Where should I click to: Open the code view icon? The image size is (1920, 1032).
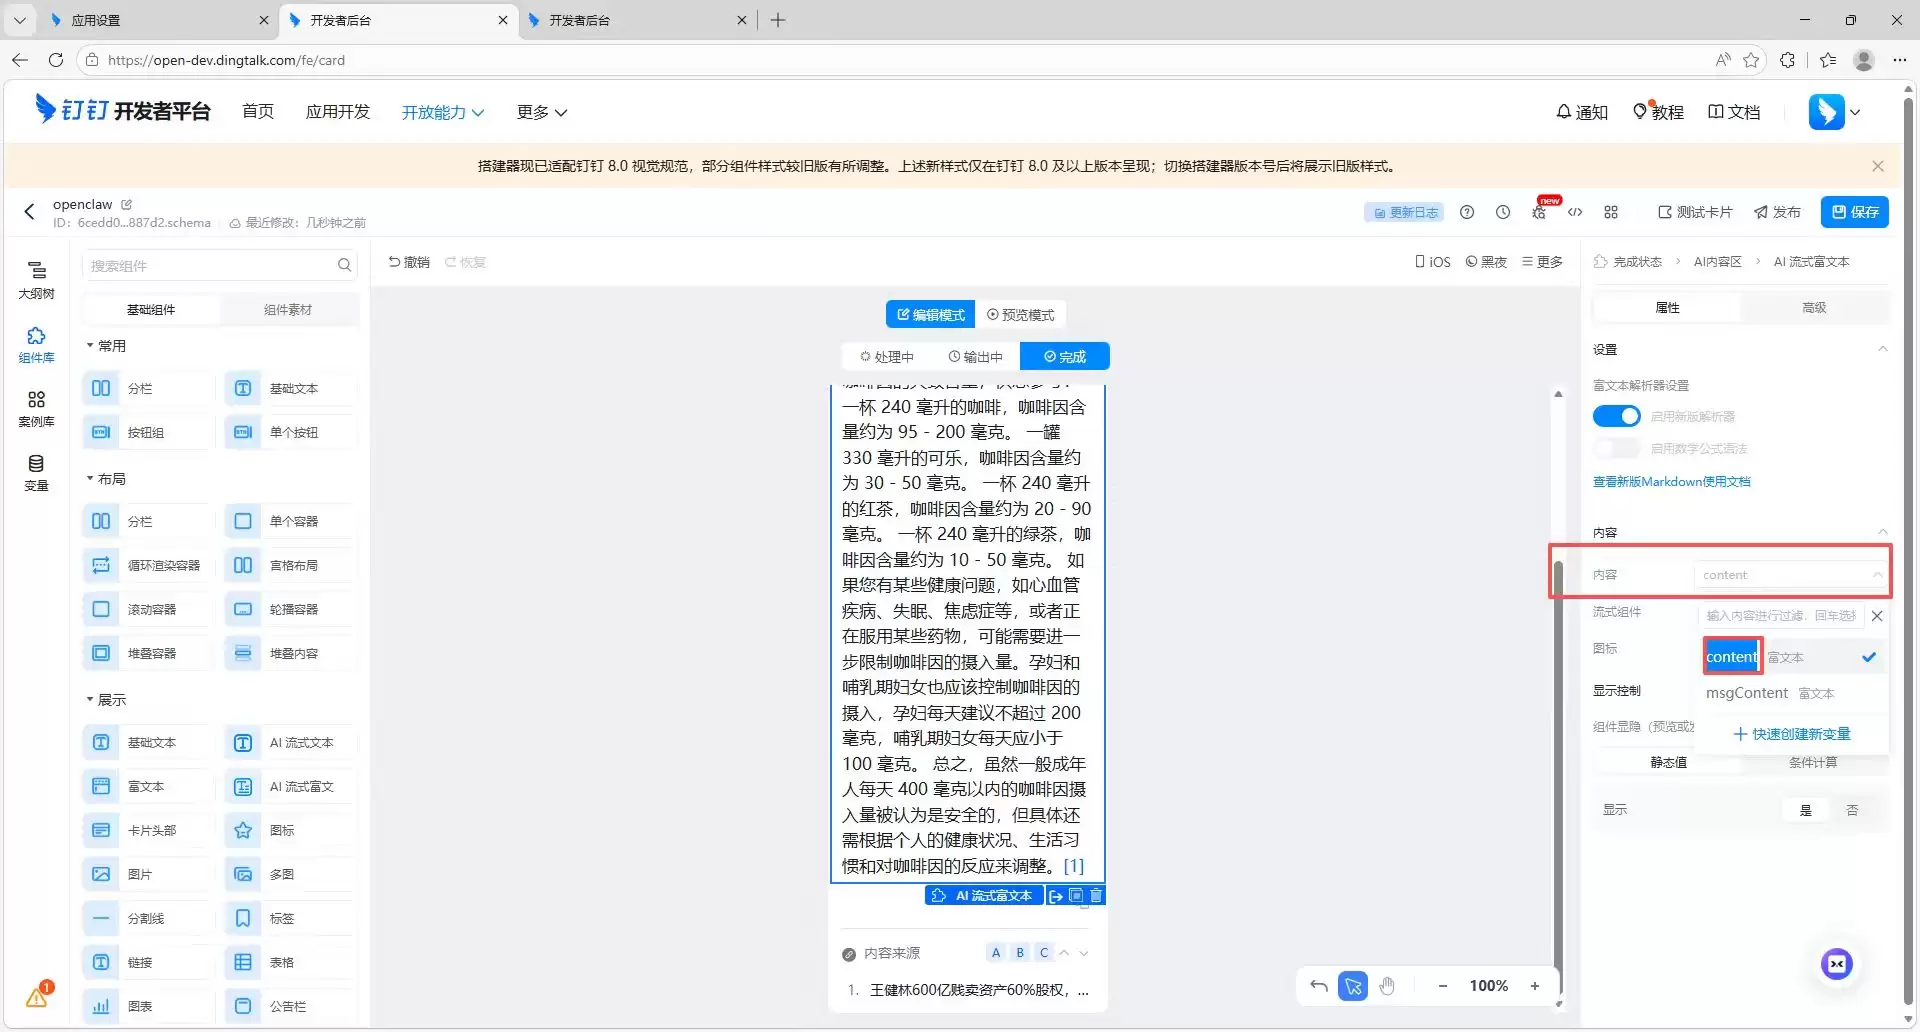pos(1575,212)
